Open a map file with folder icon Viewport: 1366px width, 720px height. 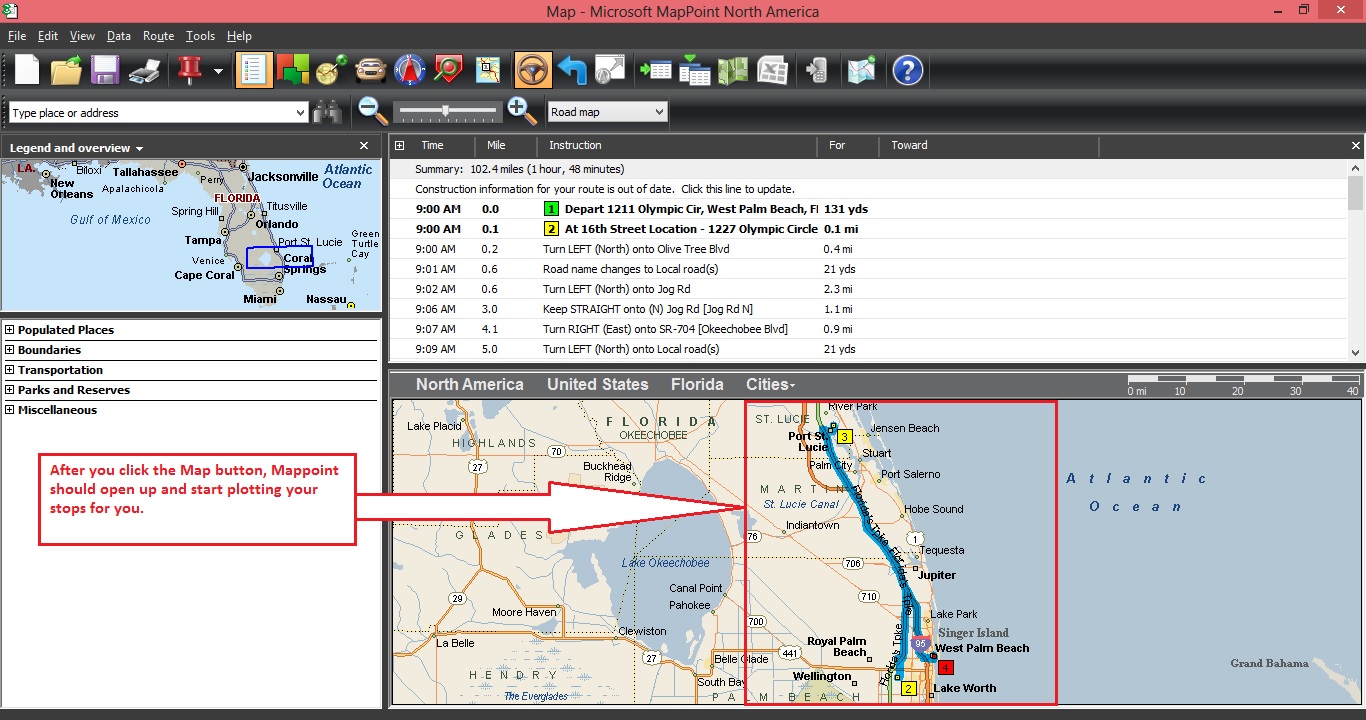click(66, 70)
